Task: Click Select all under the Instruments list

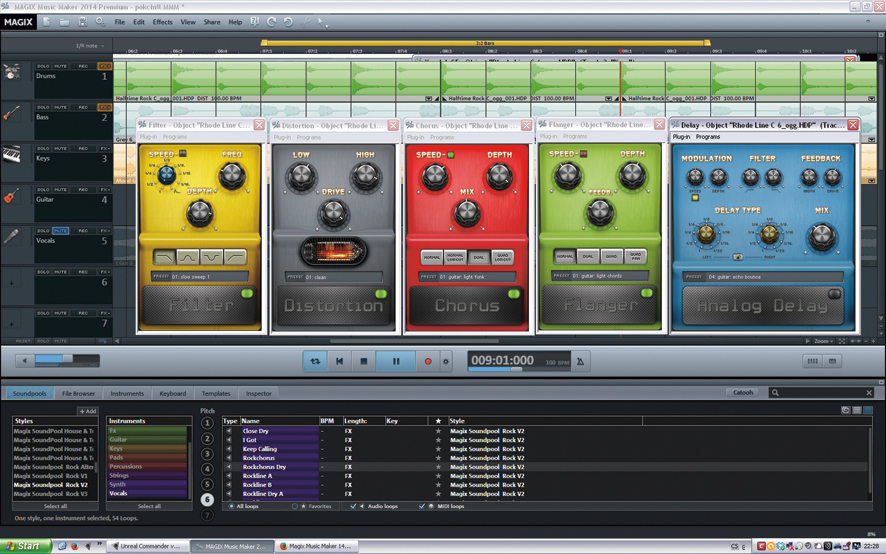Action: [149, 507]
